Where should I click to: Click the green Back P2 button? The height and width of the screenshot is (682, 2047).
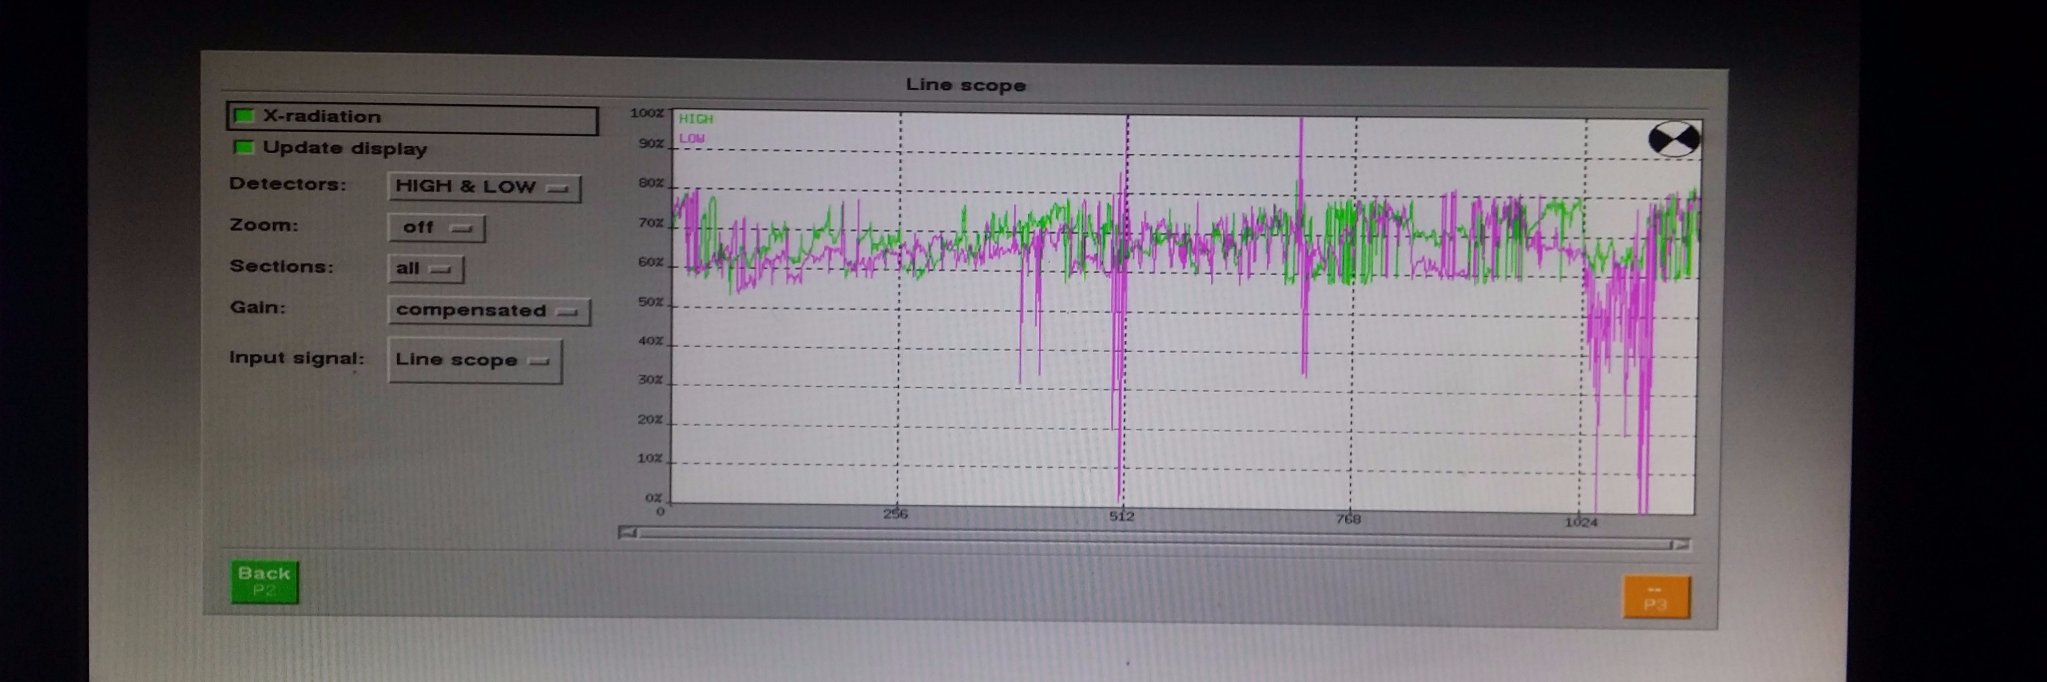[264, 581]
